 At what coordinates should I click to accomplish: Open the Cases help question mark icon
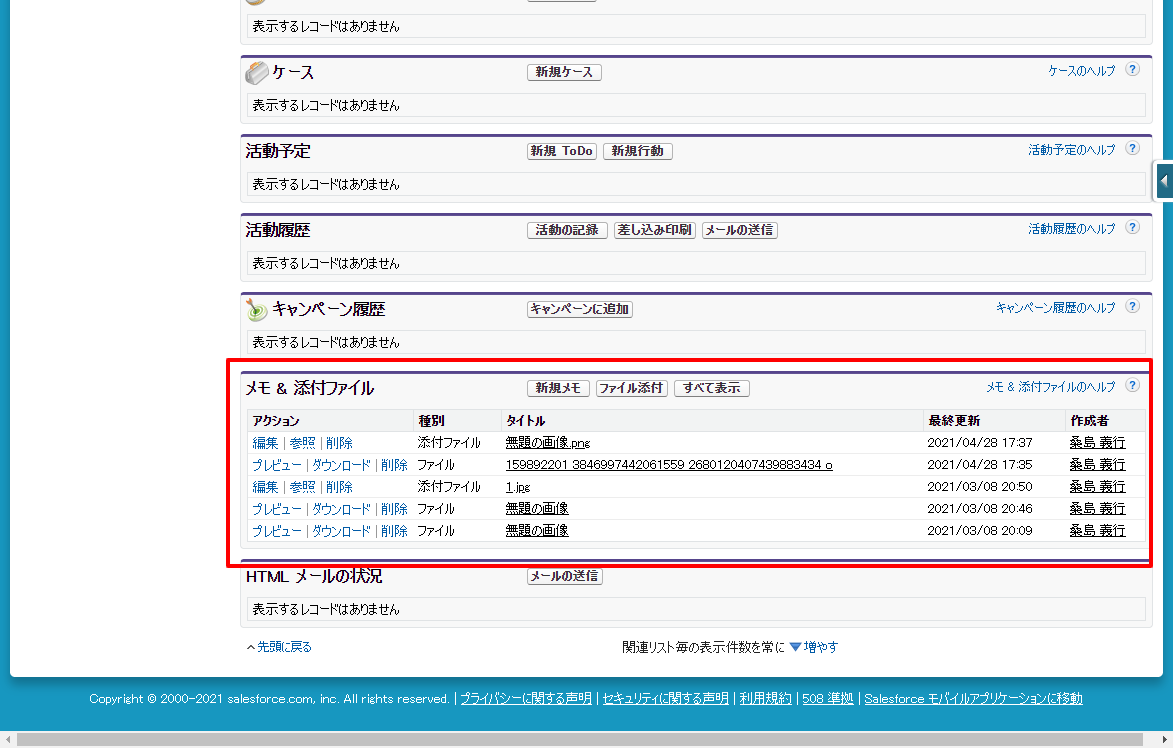pyautogui.click(x=1133, y=70)
